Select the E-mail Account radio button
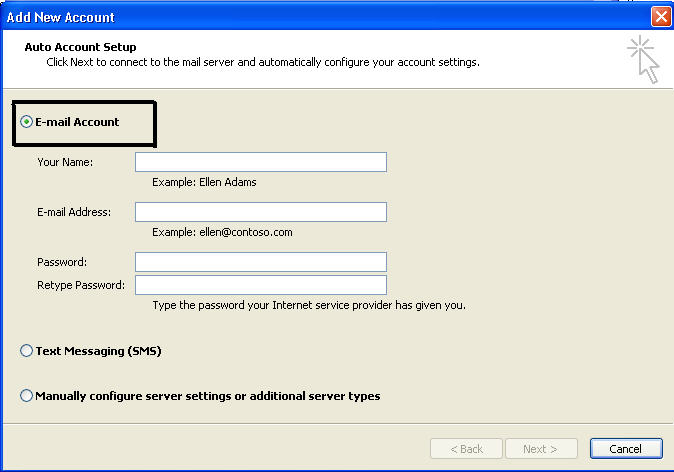The height and width of the screenshot is (472, 674). (27, 122)
